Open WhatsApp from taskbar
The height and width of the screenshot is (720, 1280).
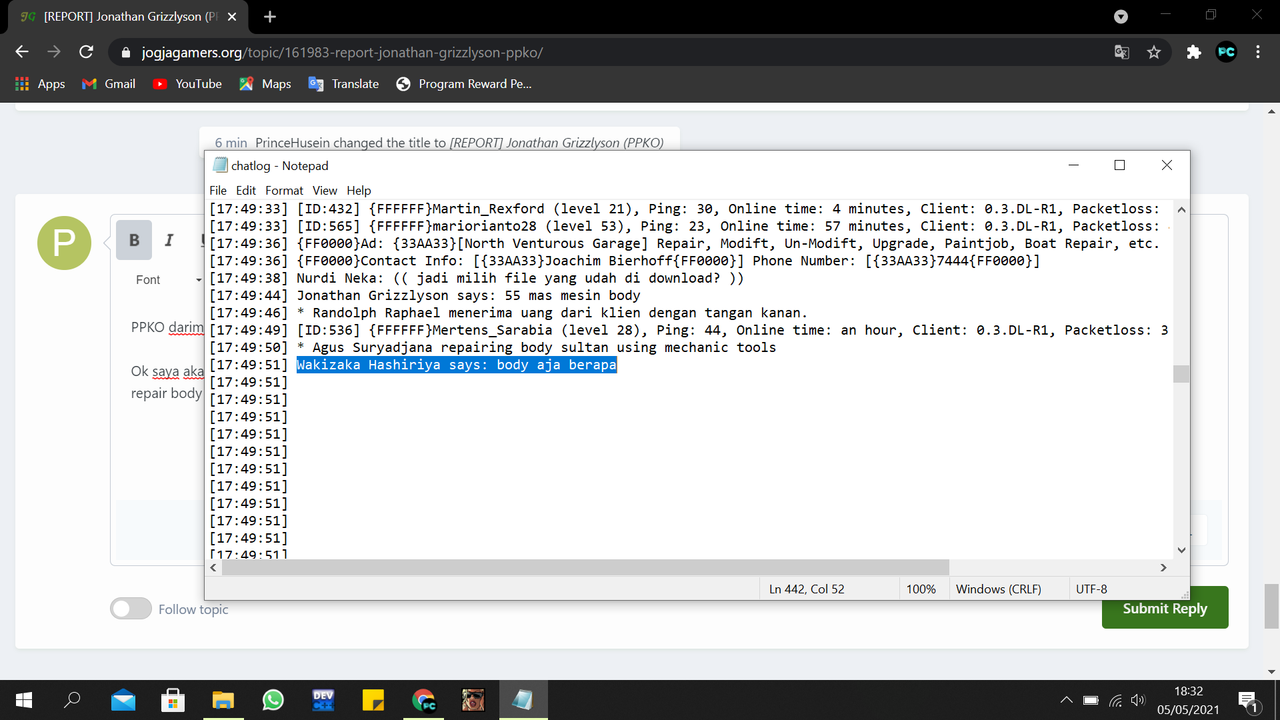[x=273, y=700]
